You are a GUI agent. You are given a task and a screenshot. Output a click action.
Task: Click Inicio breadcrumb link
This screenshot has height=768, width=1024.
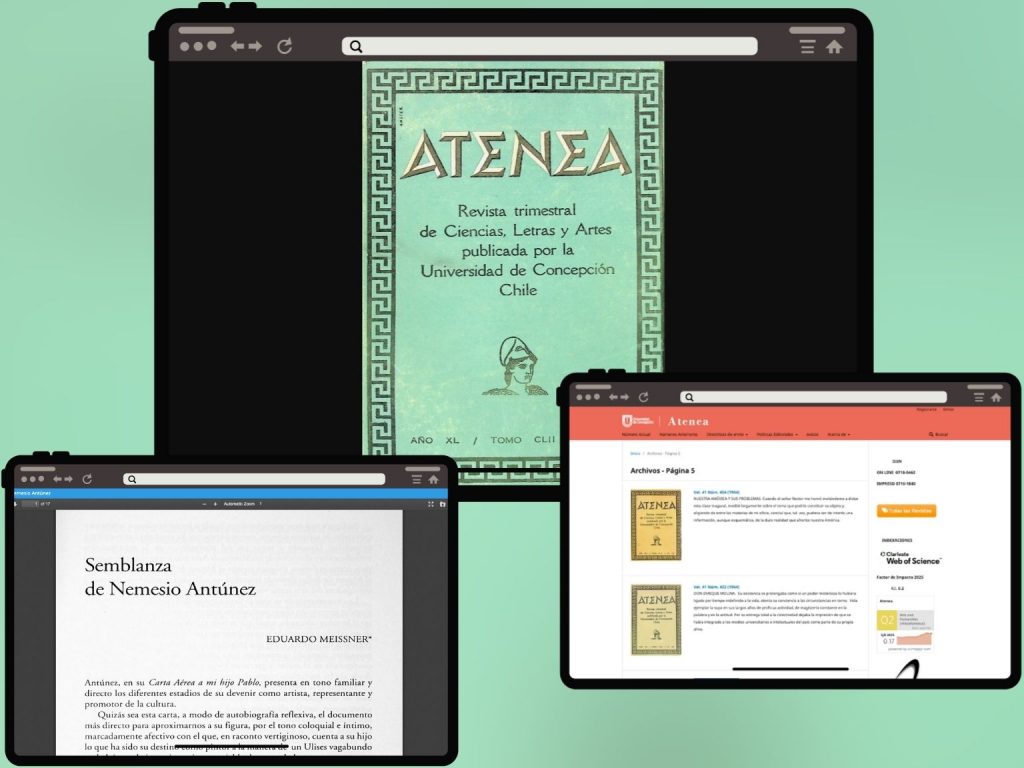(635, 453)
